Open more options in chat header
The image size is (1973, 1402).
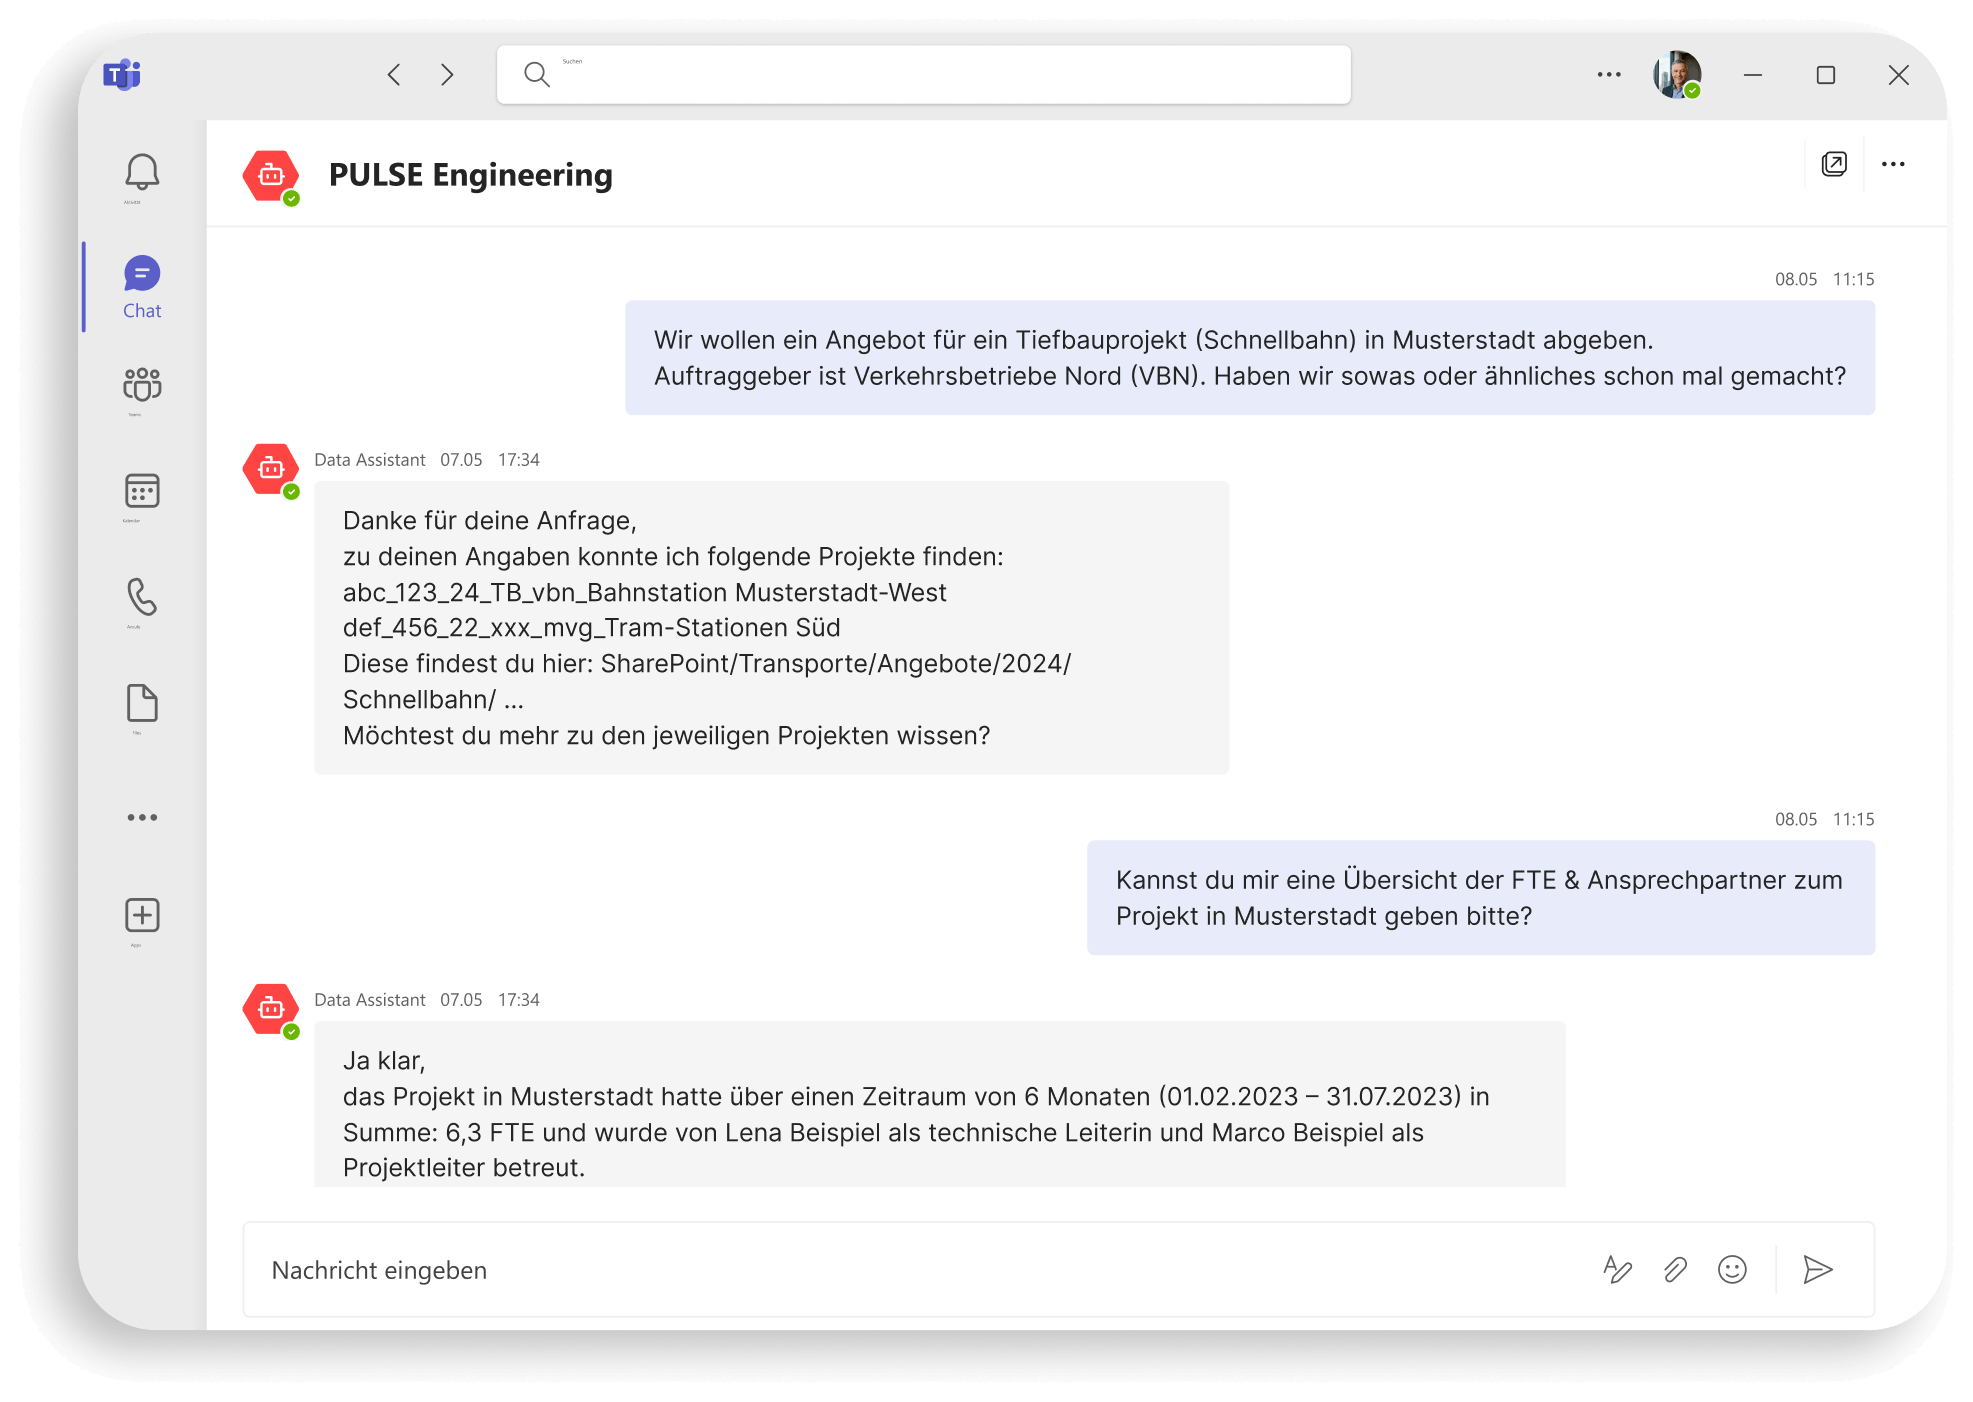coord(1893,164)
